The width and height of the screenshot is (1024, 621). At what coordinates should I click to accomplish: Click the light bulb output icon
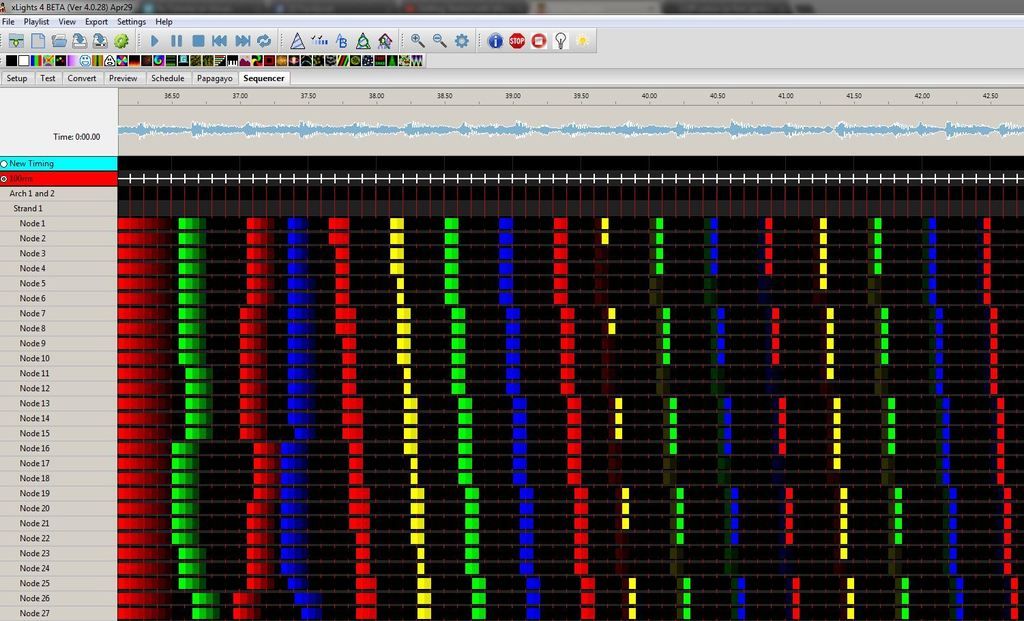(560, 41)
